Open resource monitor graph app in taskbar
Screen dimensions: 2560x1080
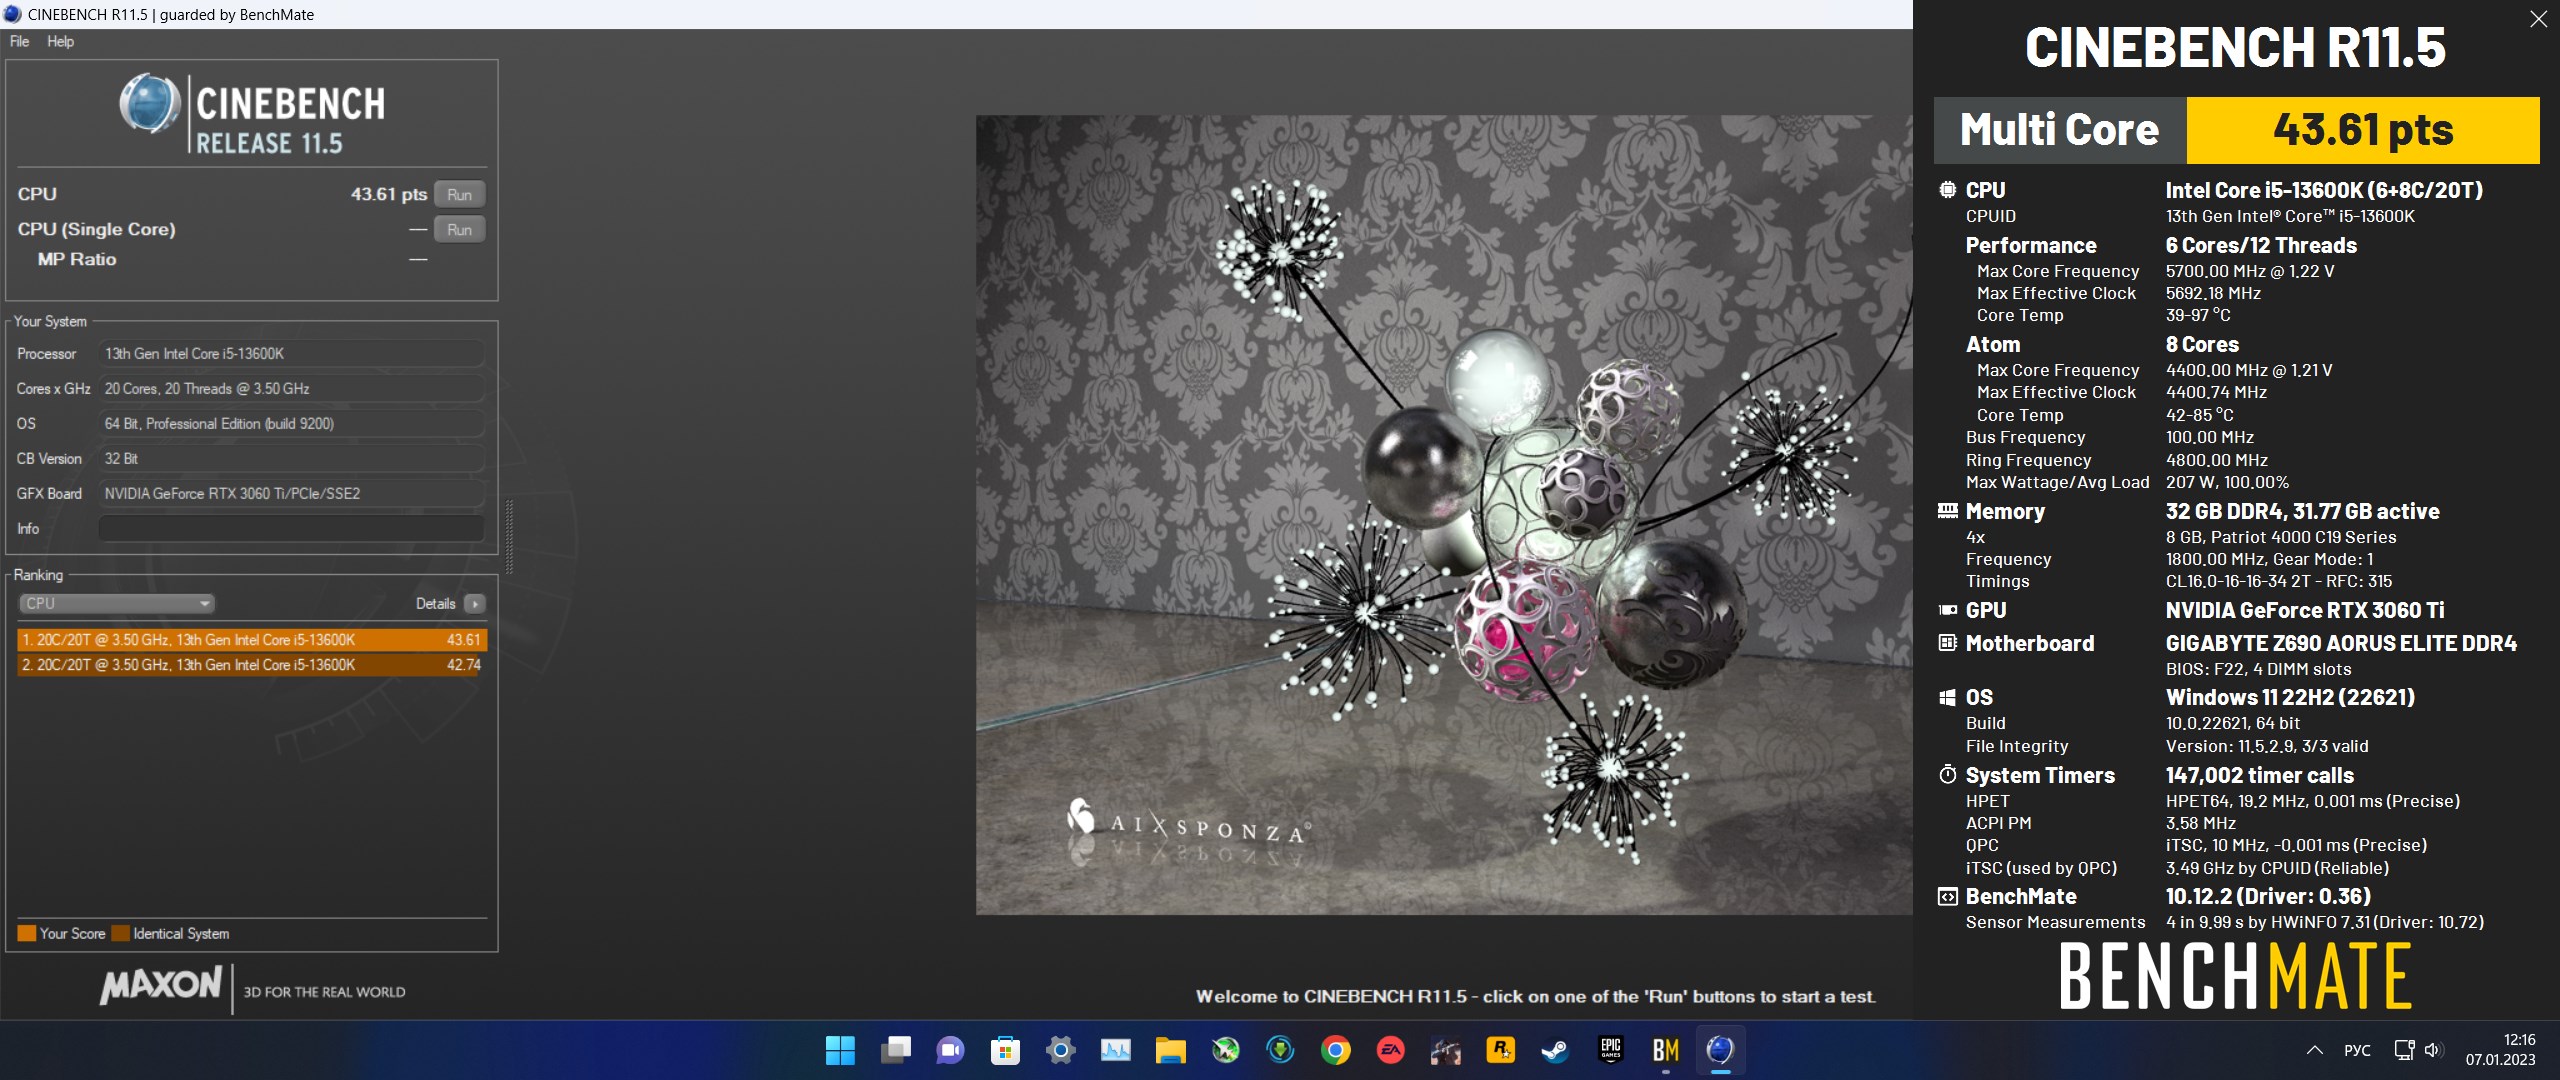pyautogui.click(x=1115, y=1050)
